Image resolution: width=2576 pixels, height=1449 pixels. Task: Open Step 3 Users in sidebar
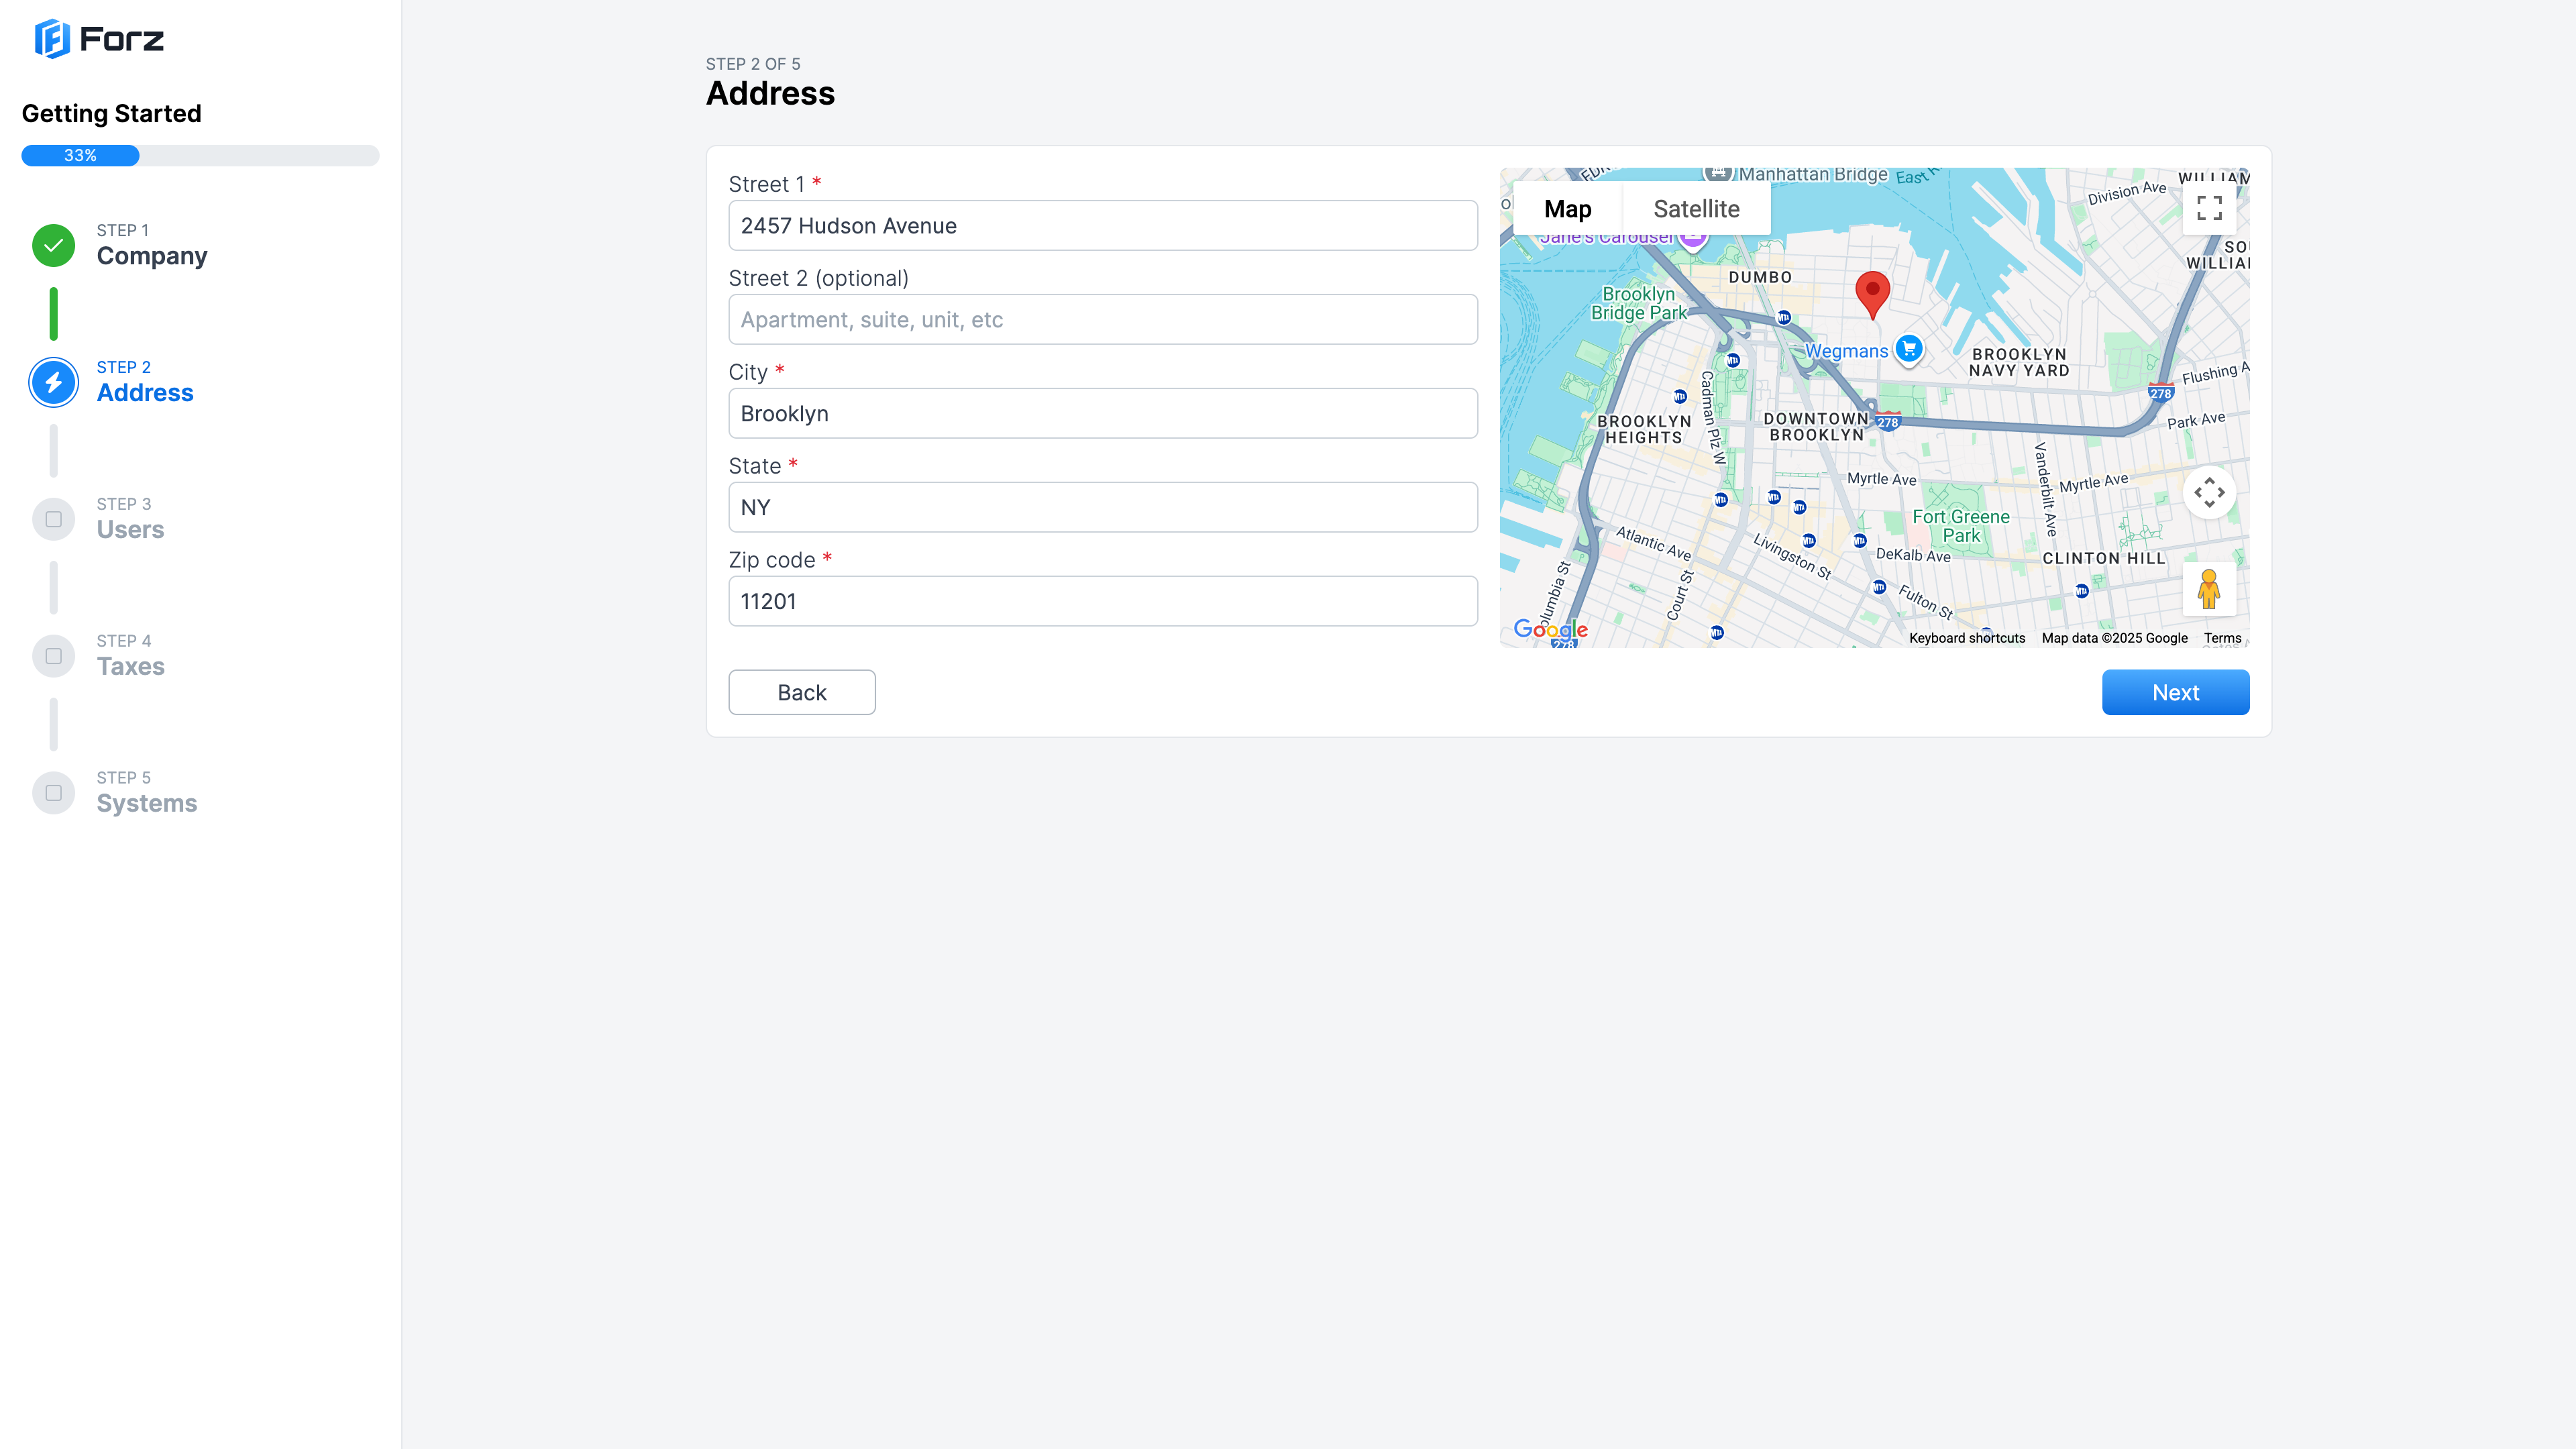coord(130,520)
